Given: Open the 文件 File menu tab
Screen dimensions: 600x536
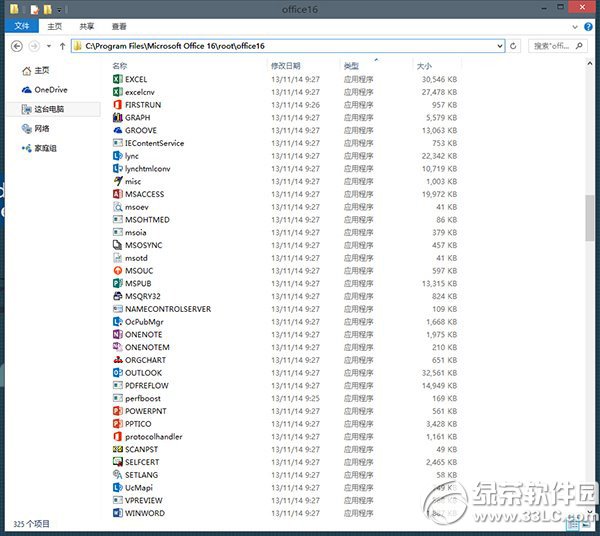Looking at the screenshot, I should tap(22, 26).
